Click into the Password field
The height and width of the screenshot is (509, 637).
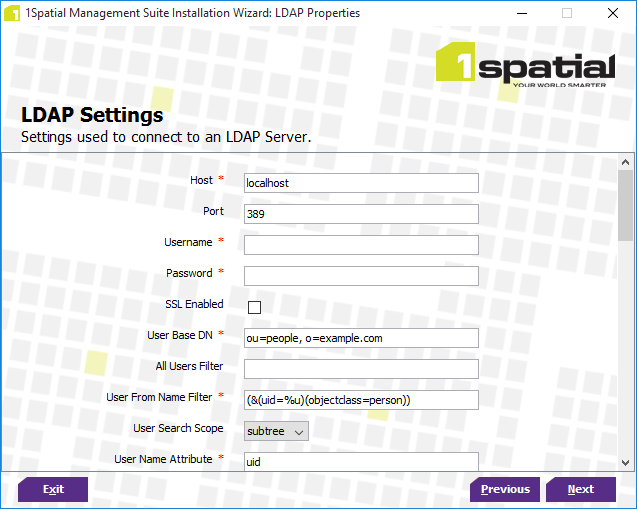(361, 276)
